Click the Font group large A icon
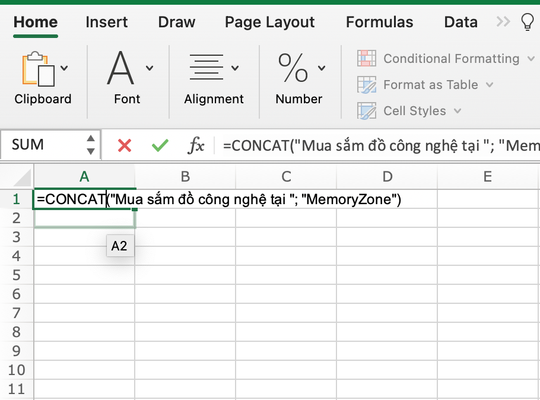The image size is (540, 400). click(x=120, y=68)
